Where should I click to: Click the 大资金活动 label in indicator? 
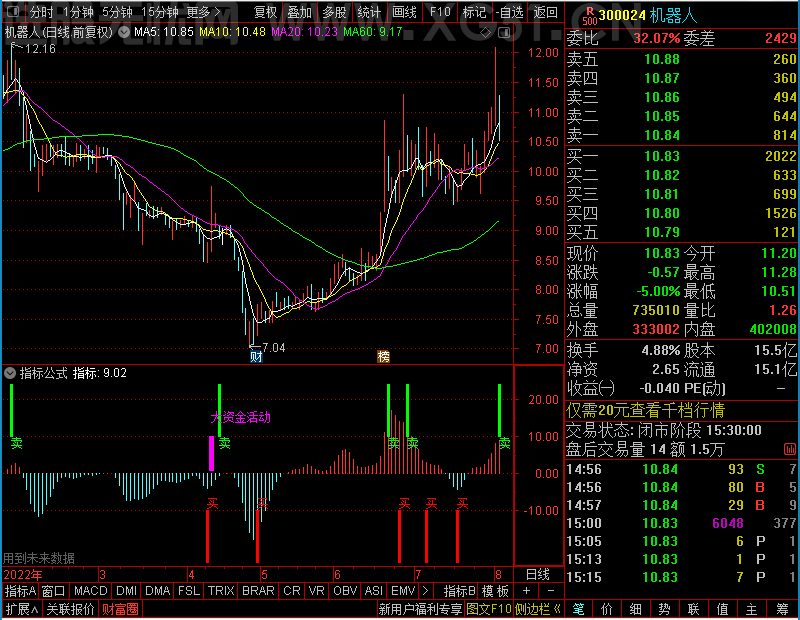(x=240, y=417)
